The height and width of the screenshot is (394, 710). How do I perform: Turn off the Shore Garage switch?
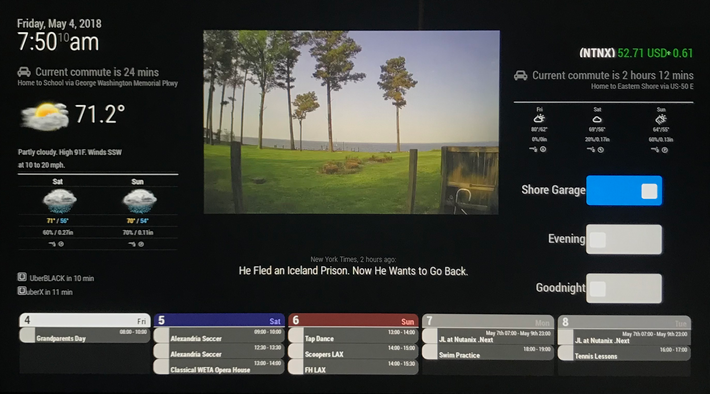624,191
